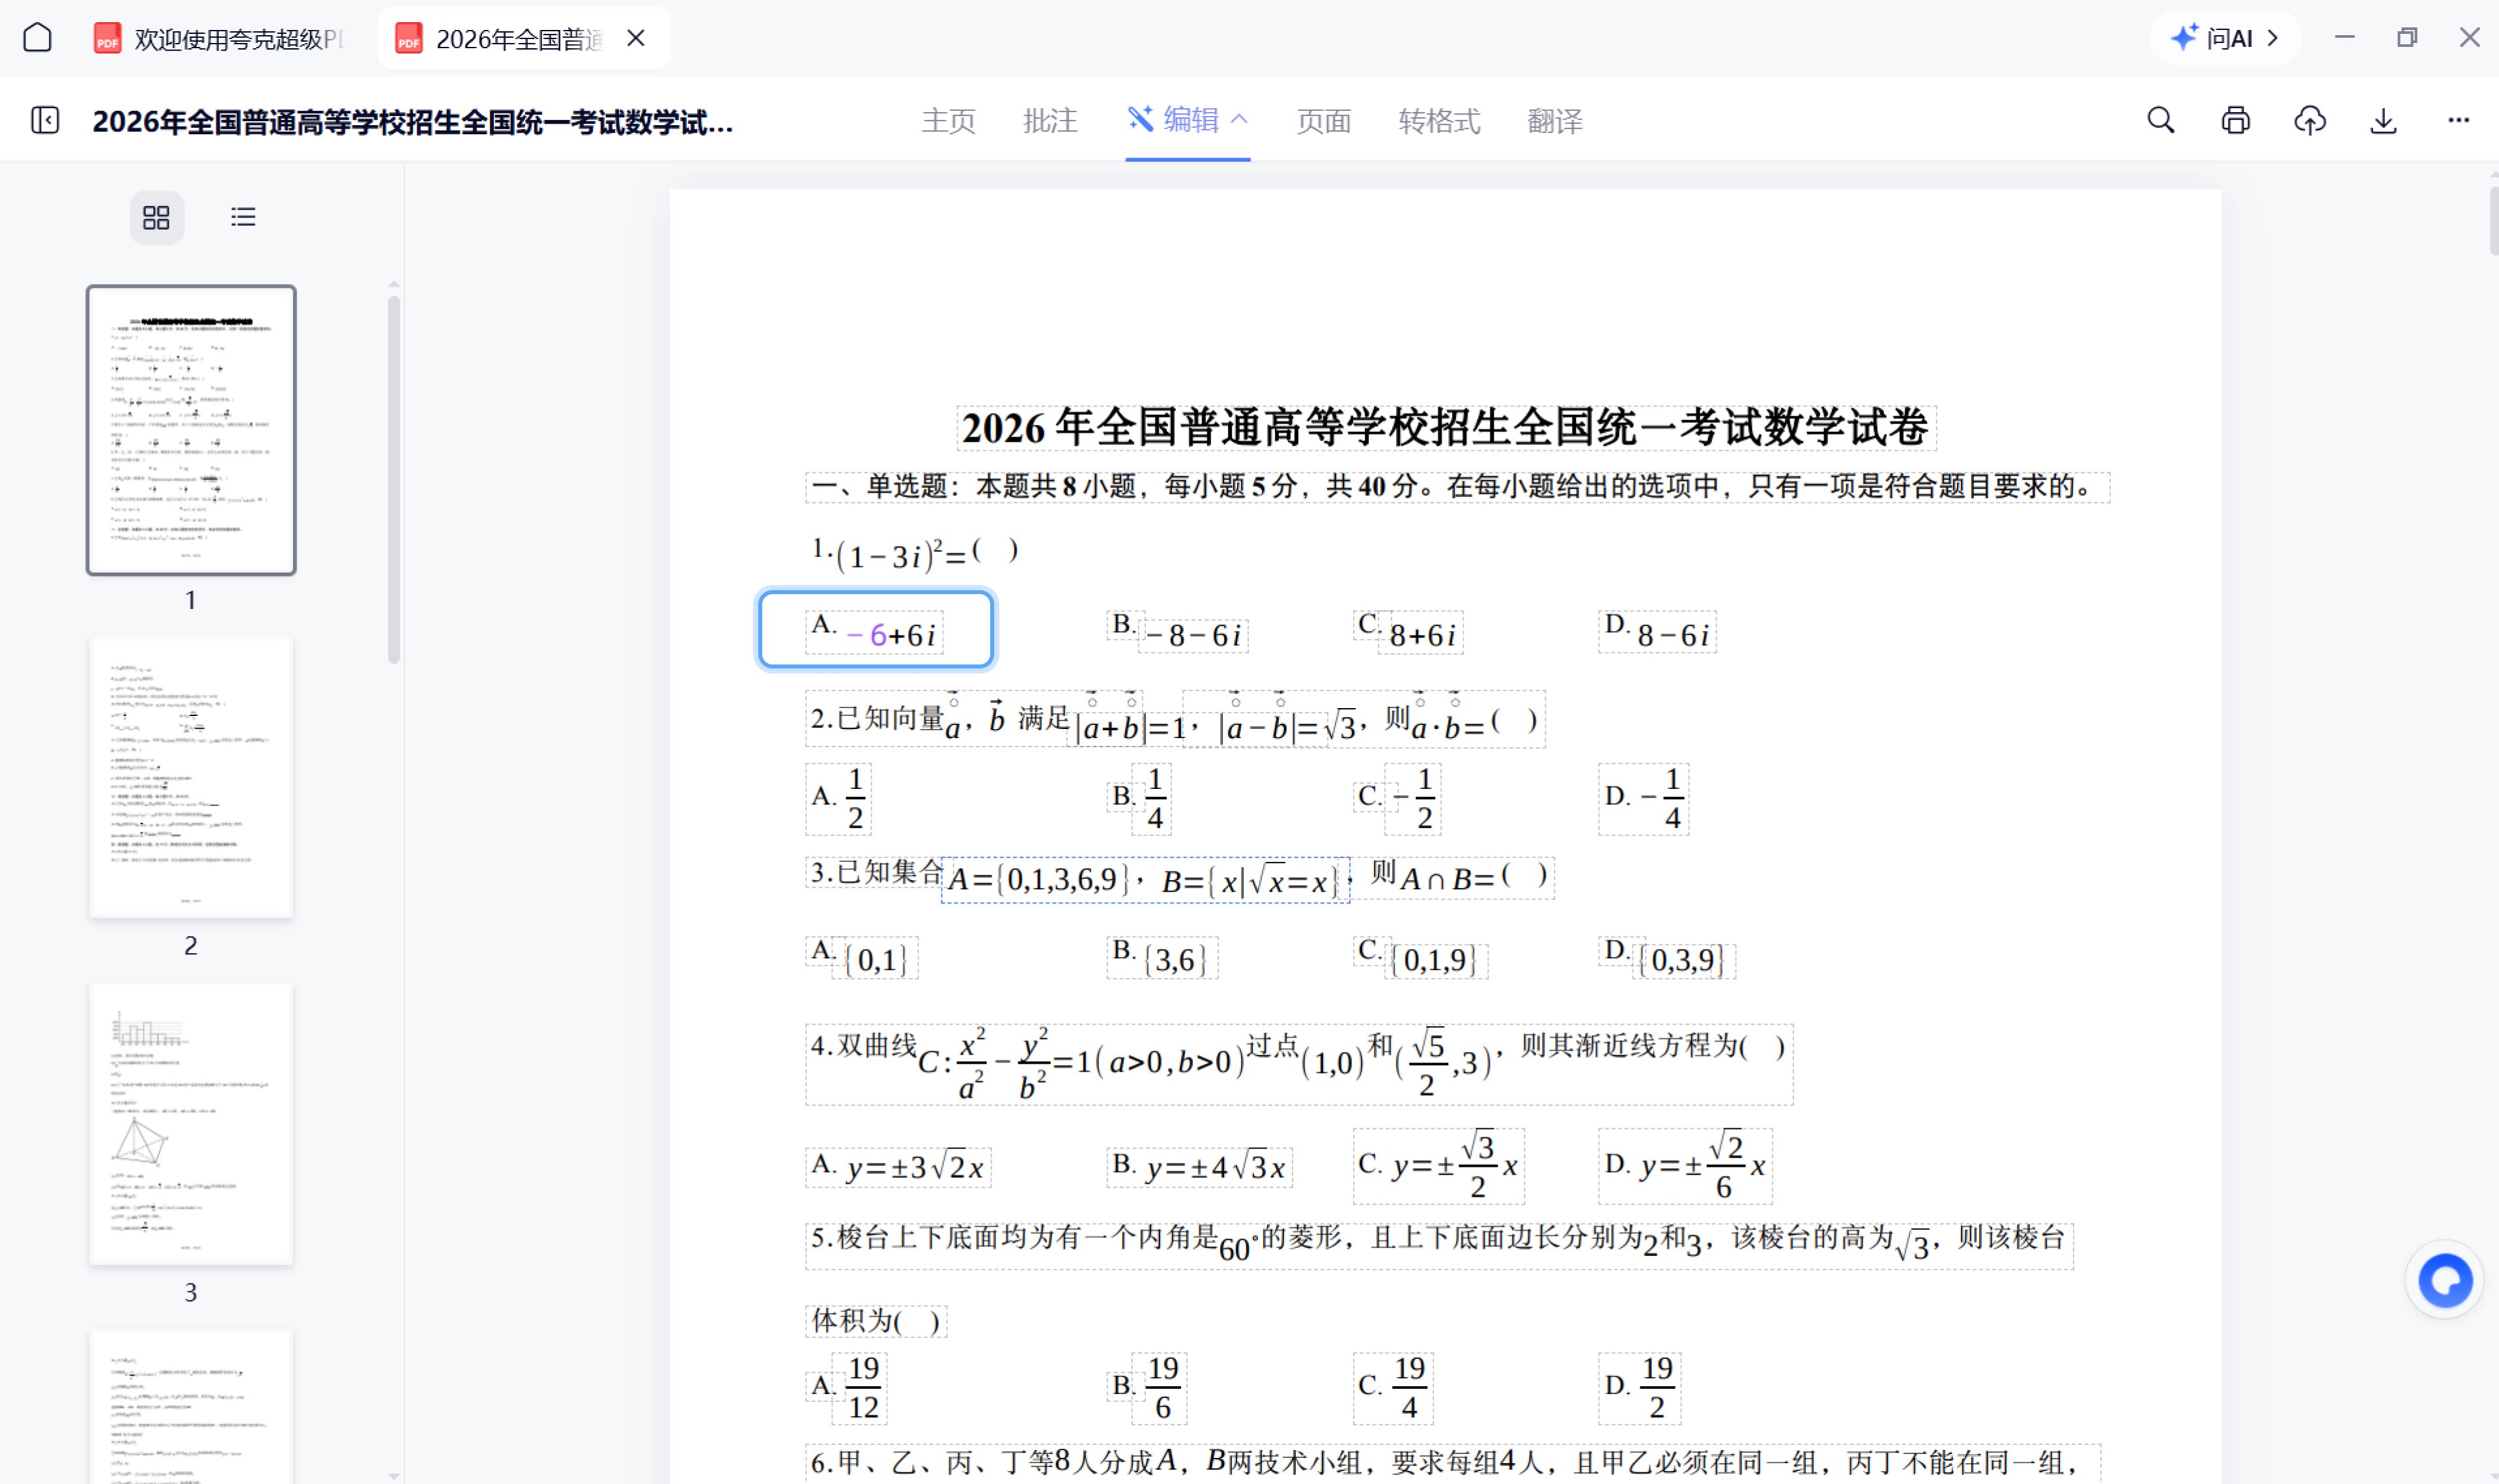Click the download icon

point(2383,120)
